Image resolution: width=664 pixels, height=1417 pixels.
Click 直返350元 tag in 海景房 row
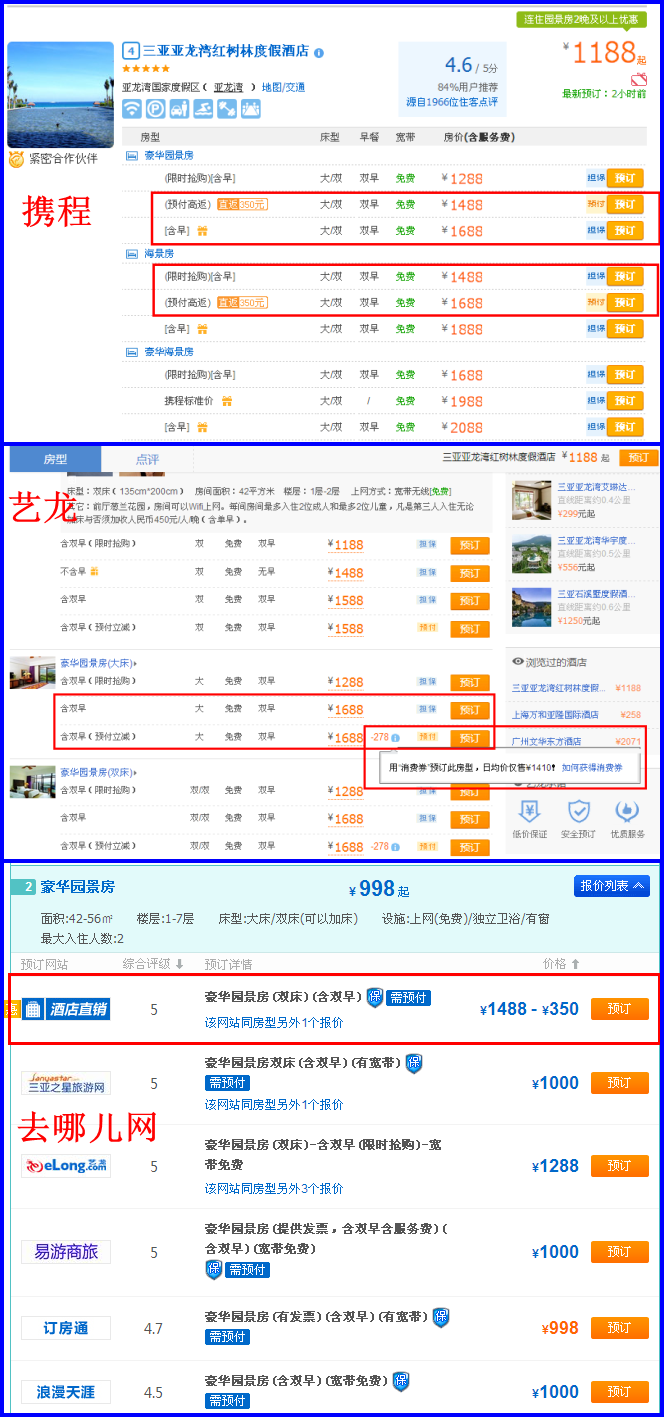tap(242, 302)
